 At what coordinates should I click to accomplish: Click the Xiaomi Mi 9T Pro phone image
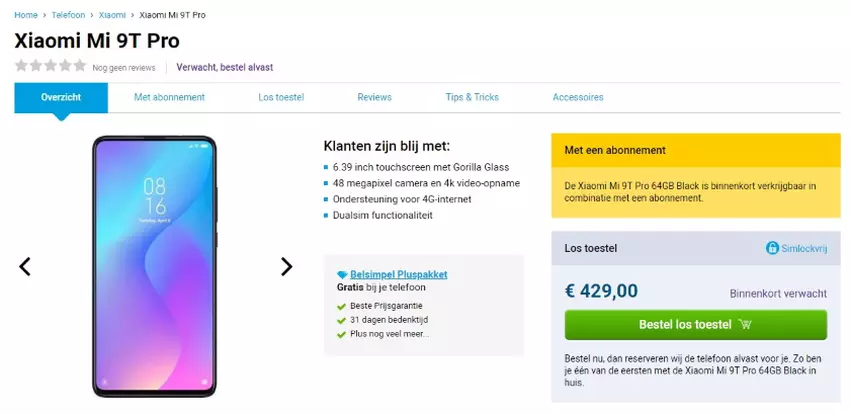(154, 265)
